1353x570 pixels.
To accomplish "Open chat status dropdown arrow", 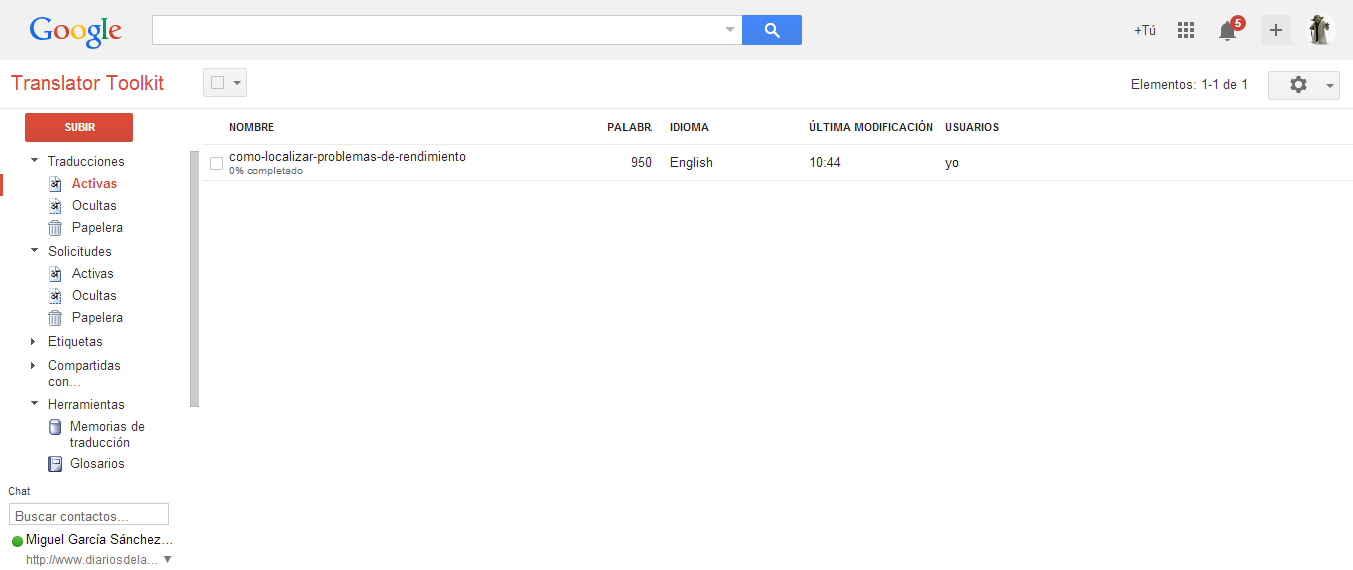I will pyautogui.click(x=167, y=559).
